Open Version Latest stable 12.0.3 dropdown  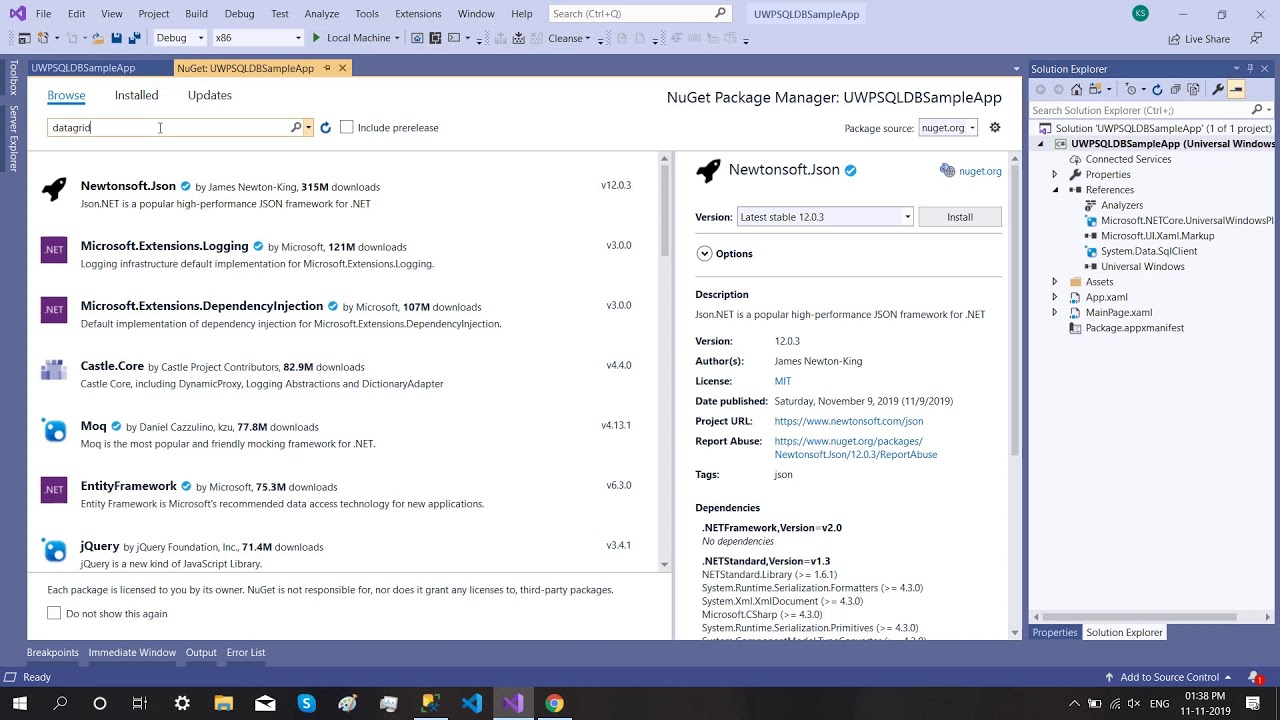coord(825,217)
